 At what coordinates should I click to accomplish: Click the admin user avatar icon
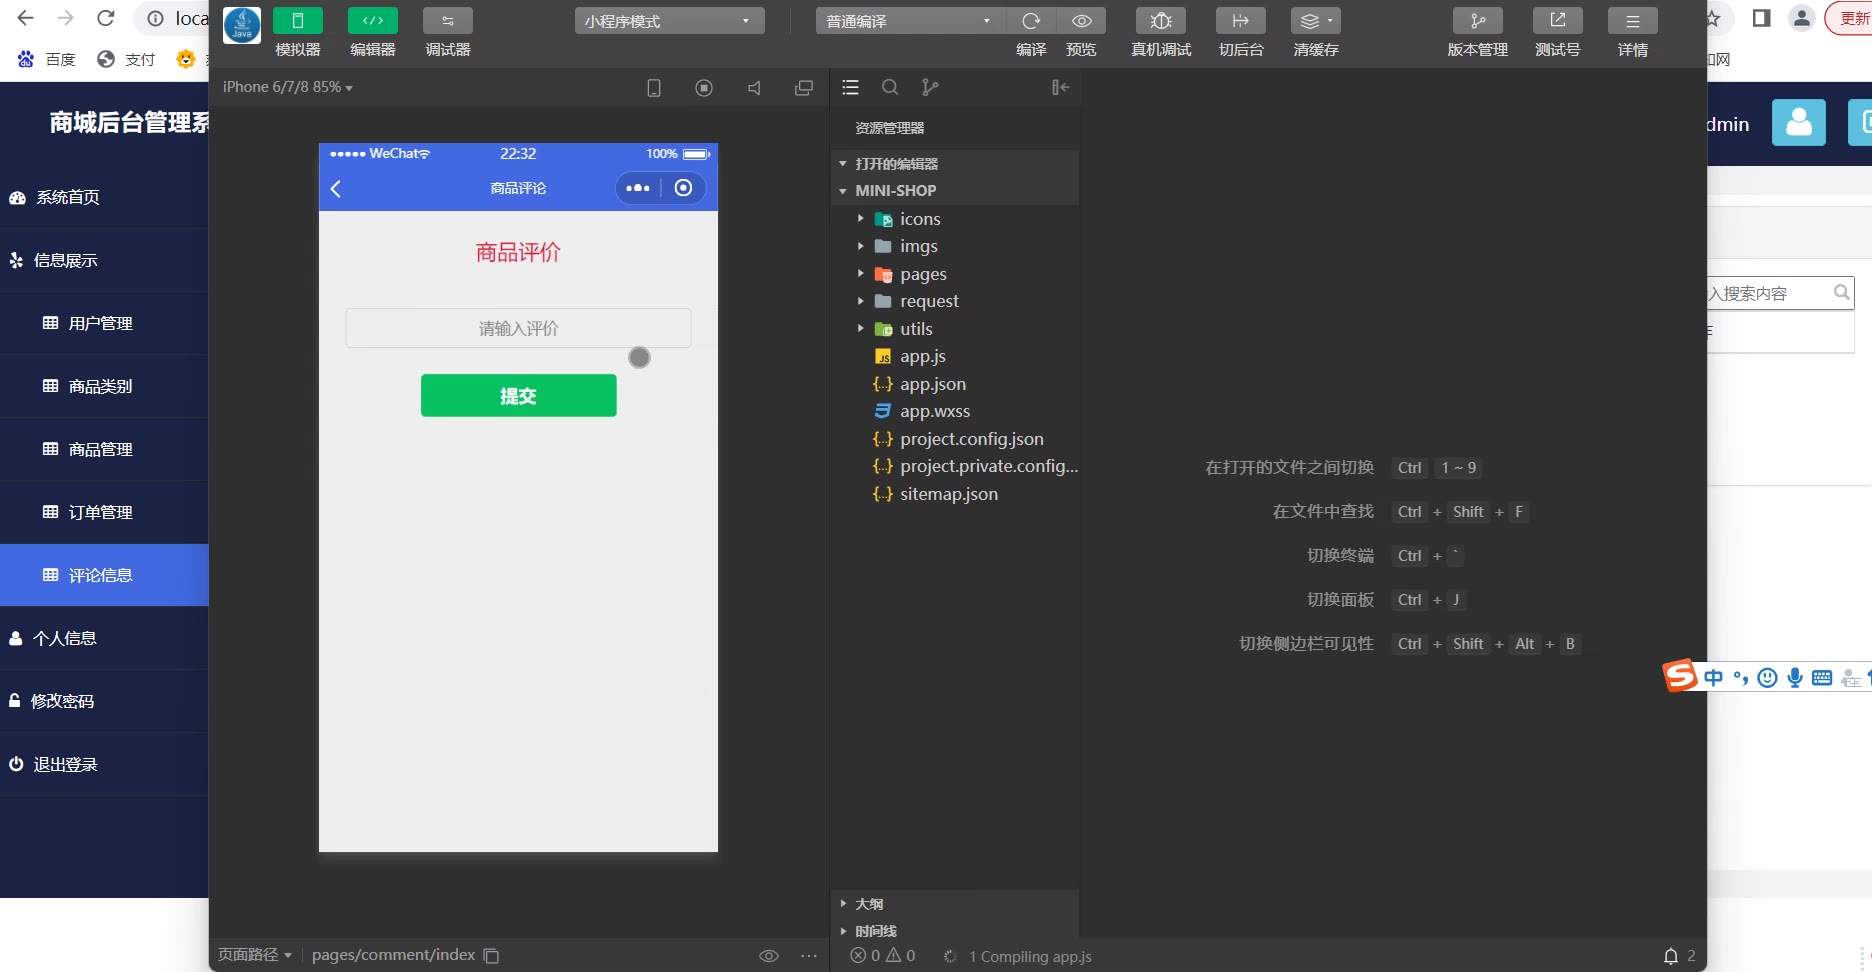(x=1799, y=123)
